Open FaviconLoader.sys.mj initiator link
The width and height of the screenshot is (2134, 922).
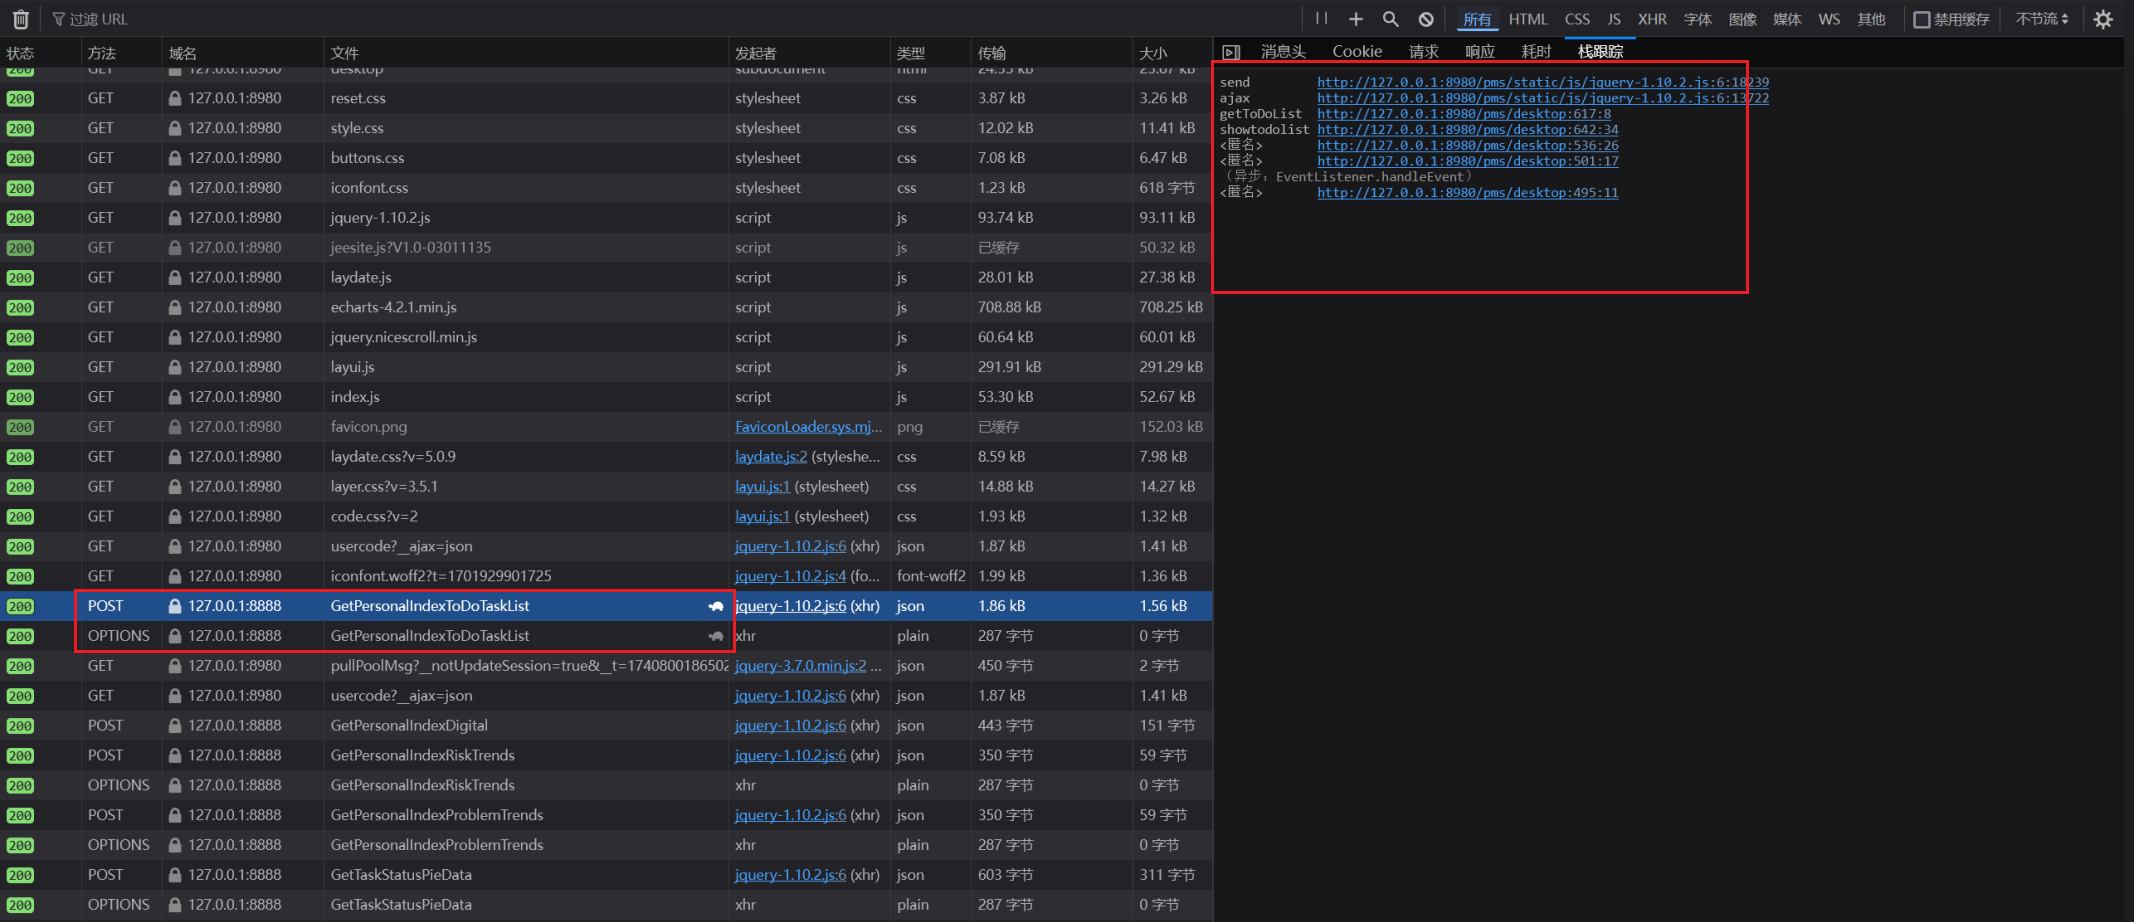pyautogui.click(x=808, y=427)
